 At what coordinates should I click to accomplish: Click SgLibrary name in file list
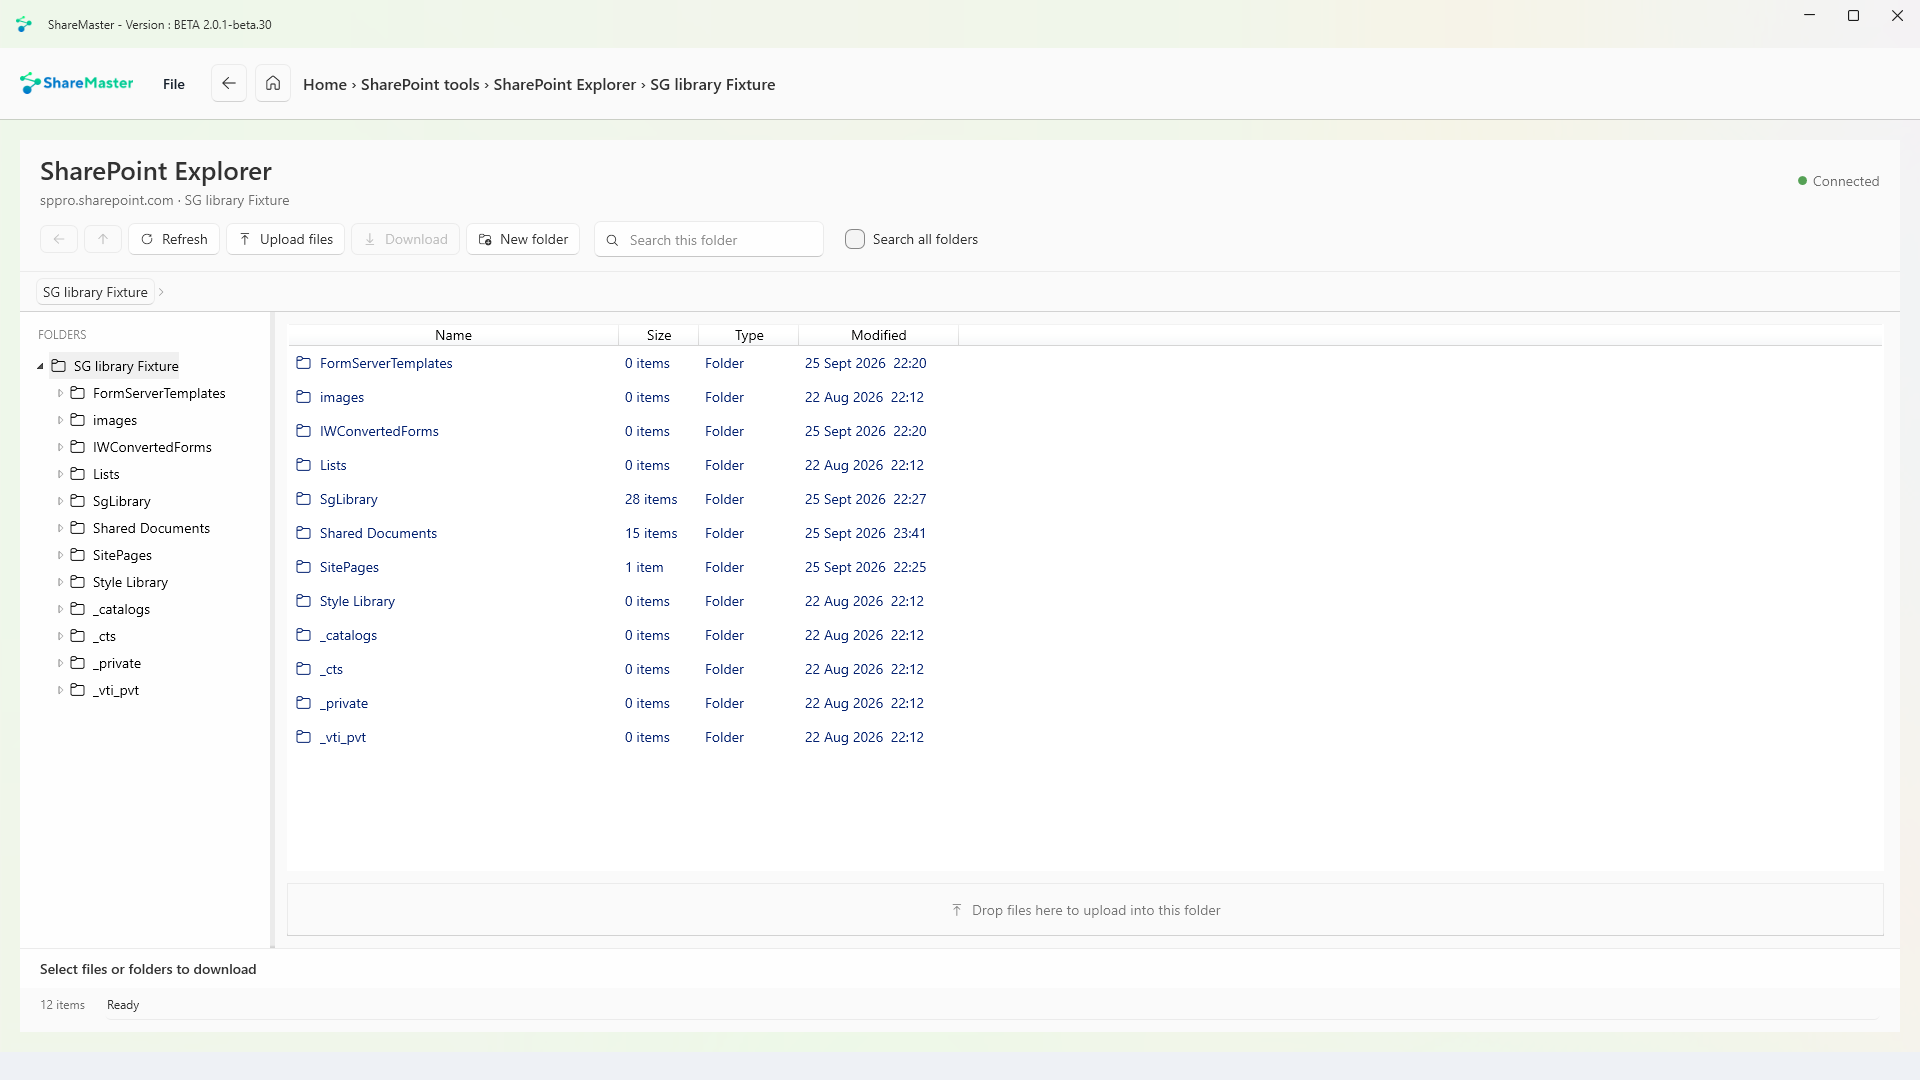(349, 499)
